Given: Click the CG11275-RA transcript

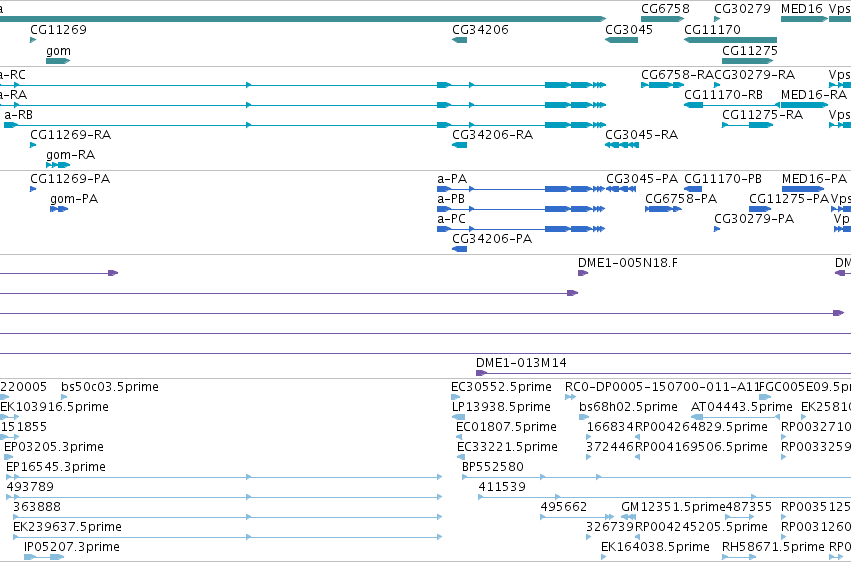Looking at the screenshot, I should [748, 125].
